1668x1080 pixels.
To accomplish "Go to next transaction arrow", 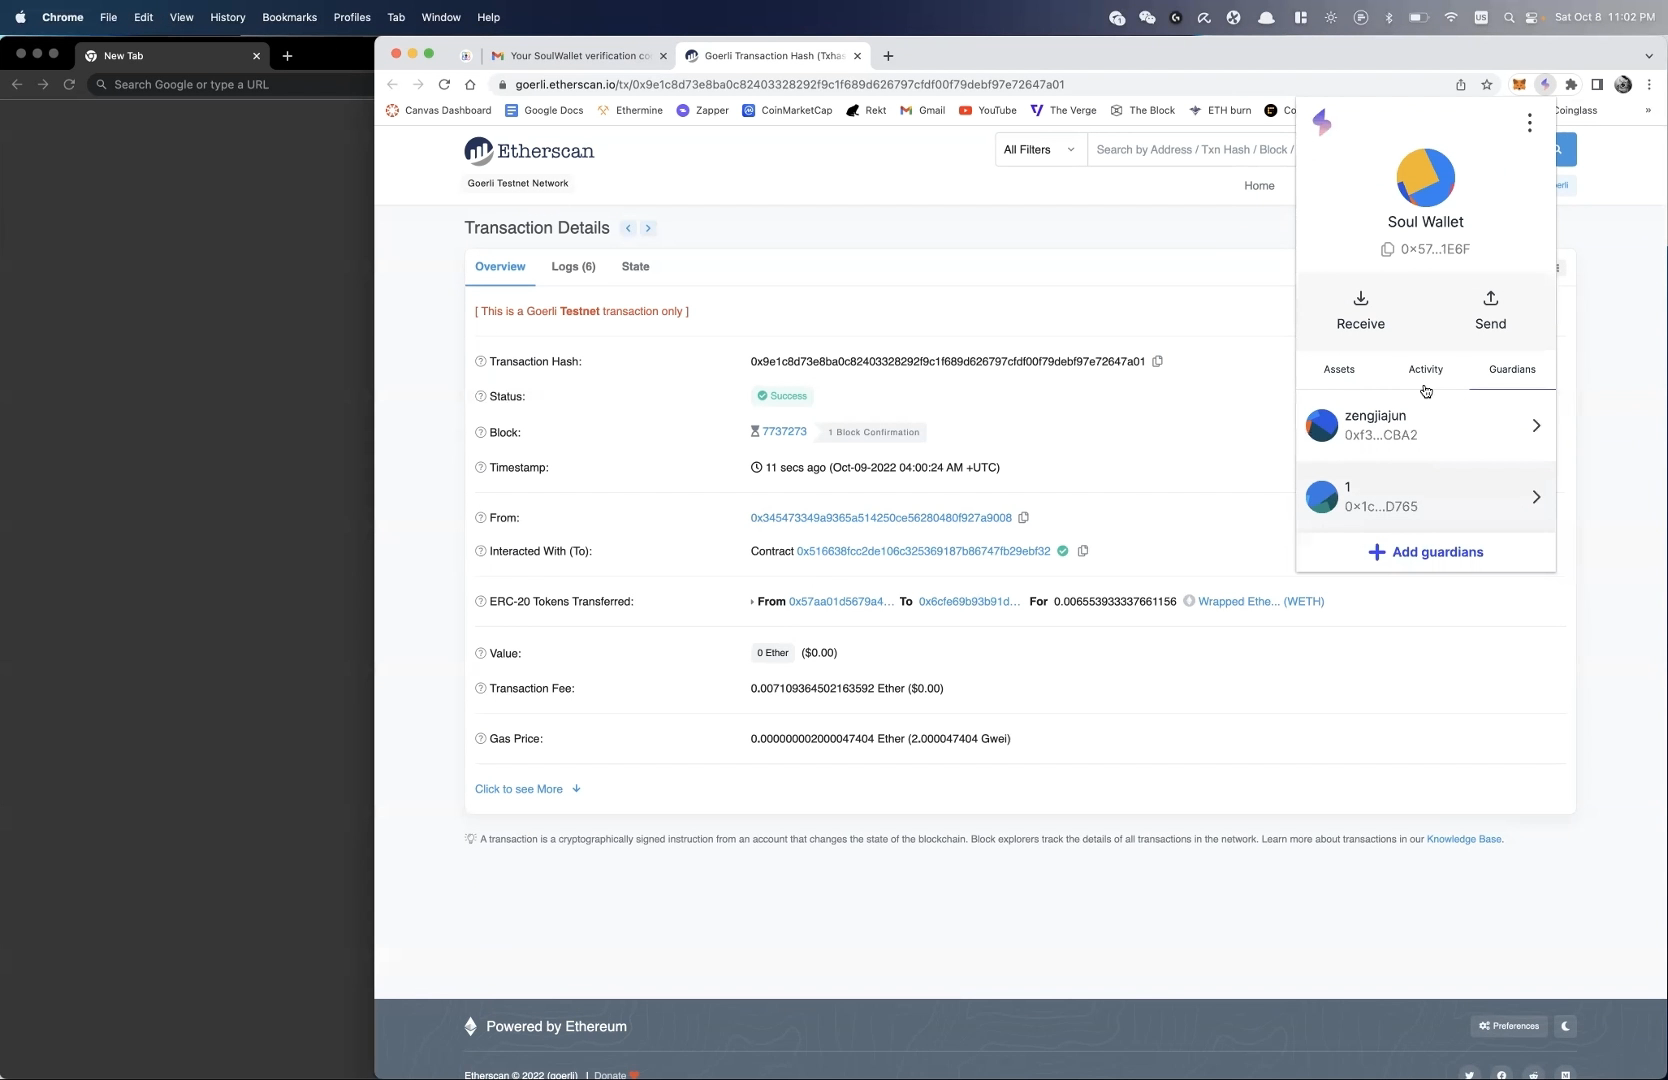I will click(x=648, y=228).
